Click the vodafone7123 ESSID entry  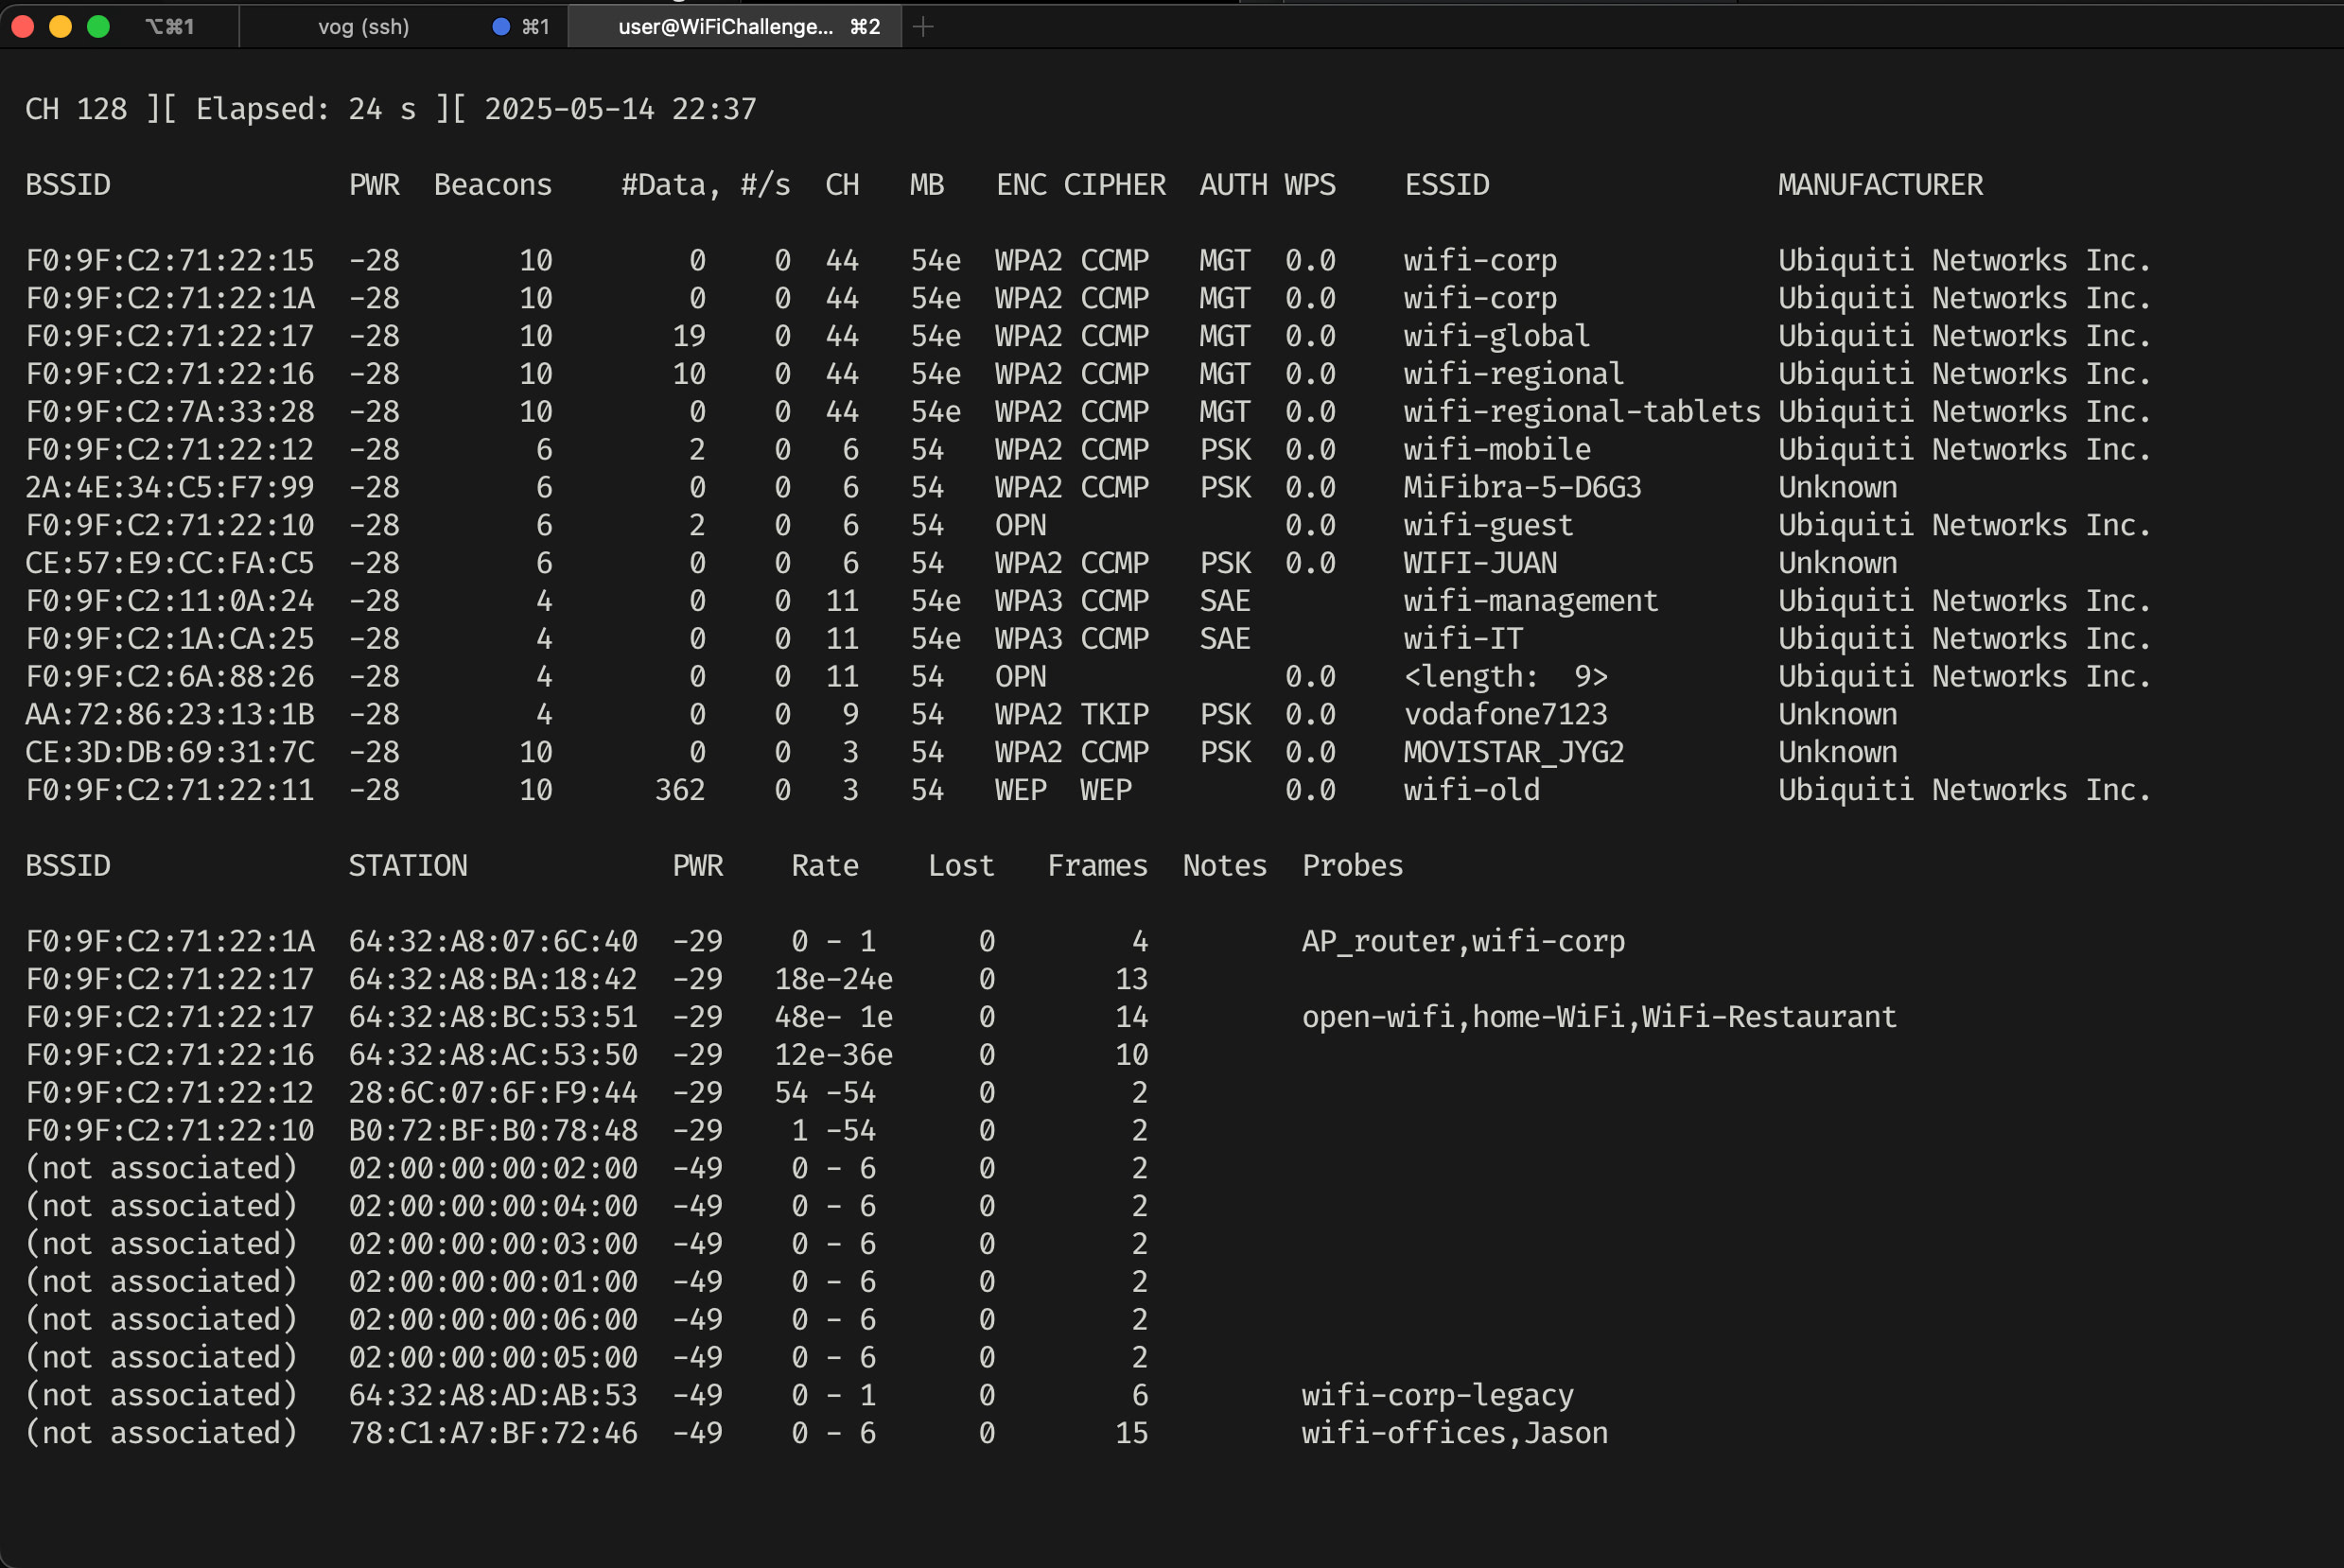1505,715
